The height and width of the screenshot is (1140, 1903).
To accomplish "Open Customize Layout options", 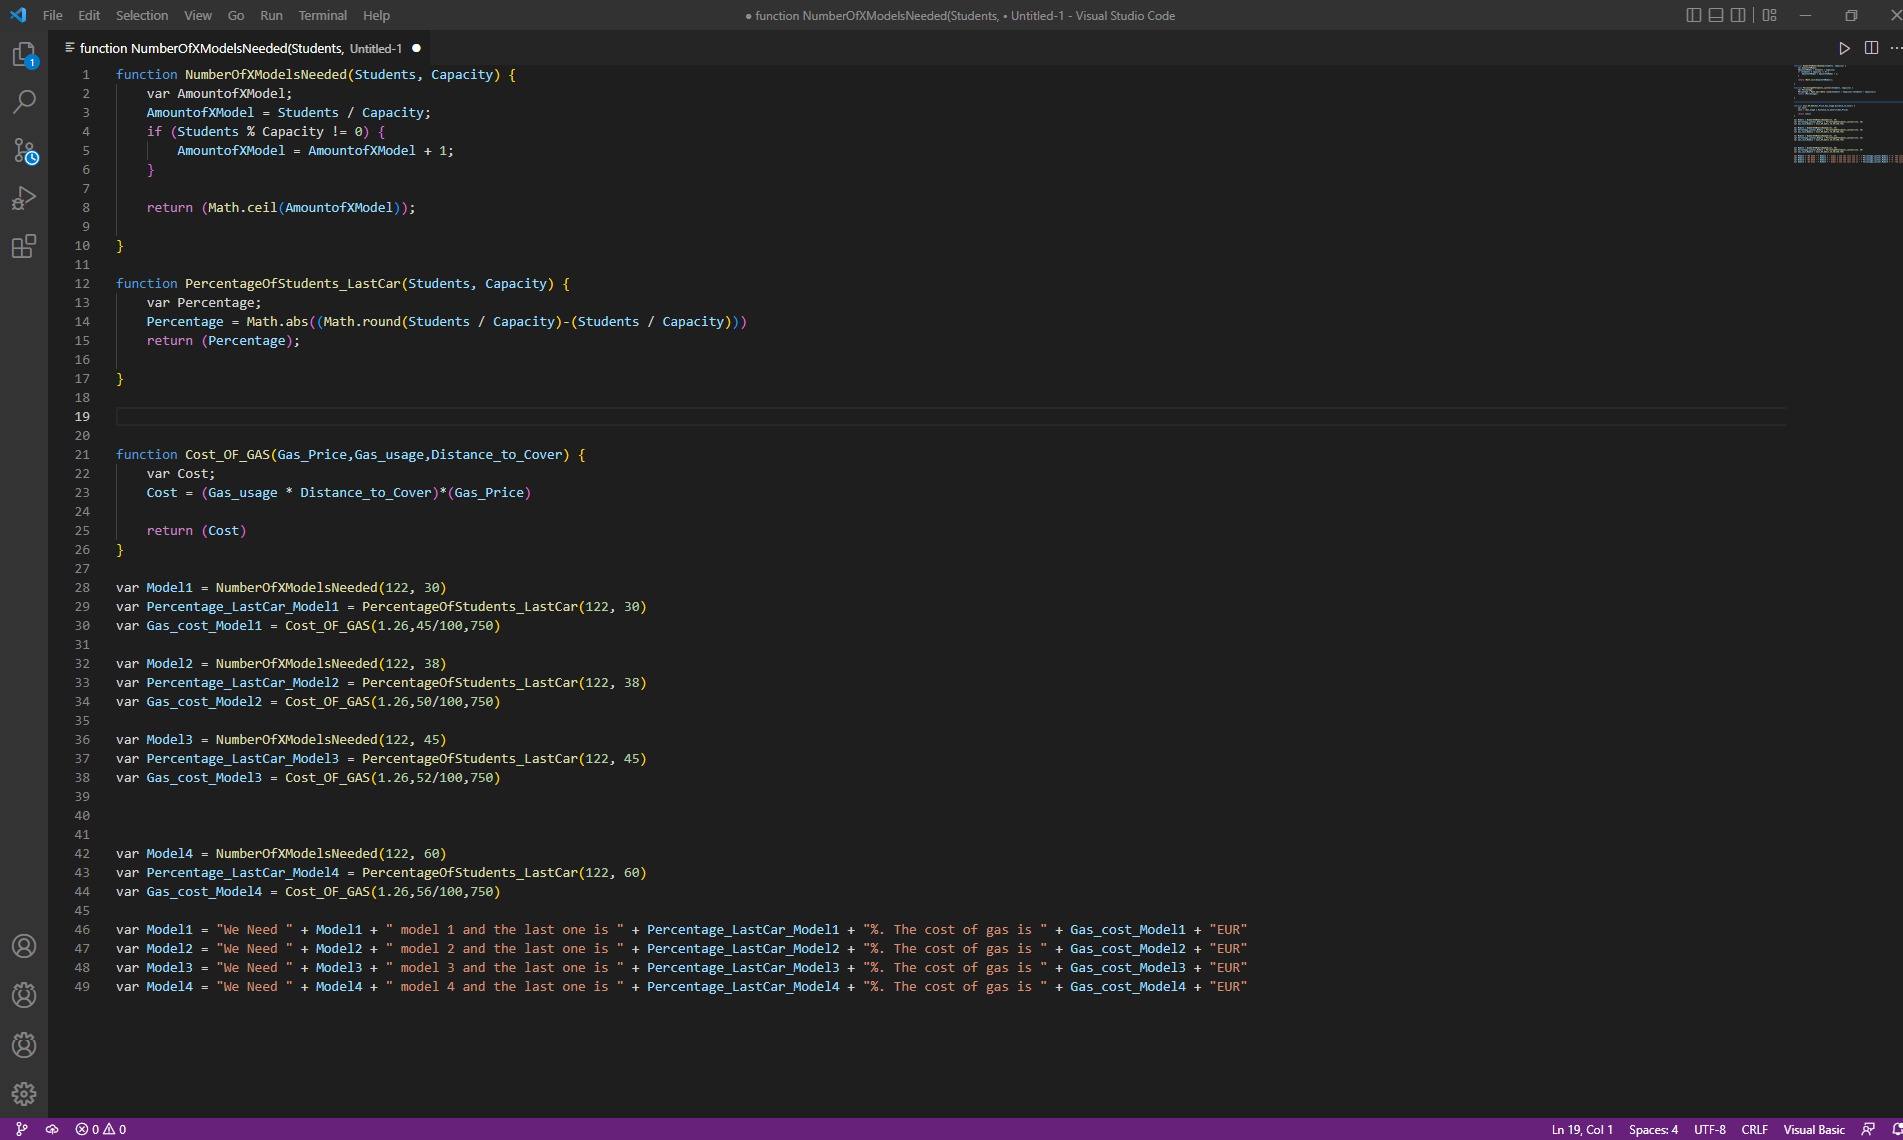I will 1769,15.
